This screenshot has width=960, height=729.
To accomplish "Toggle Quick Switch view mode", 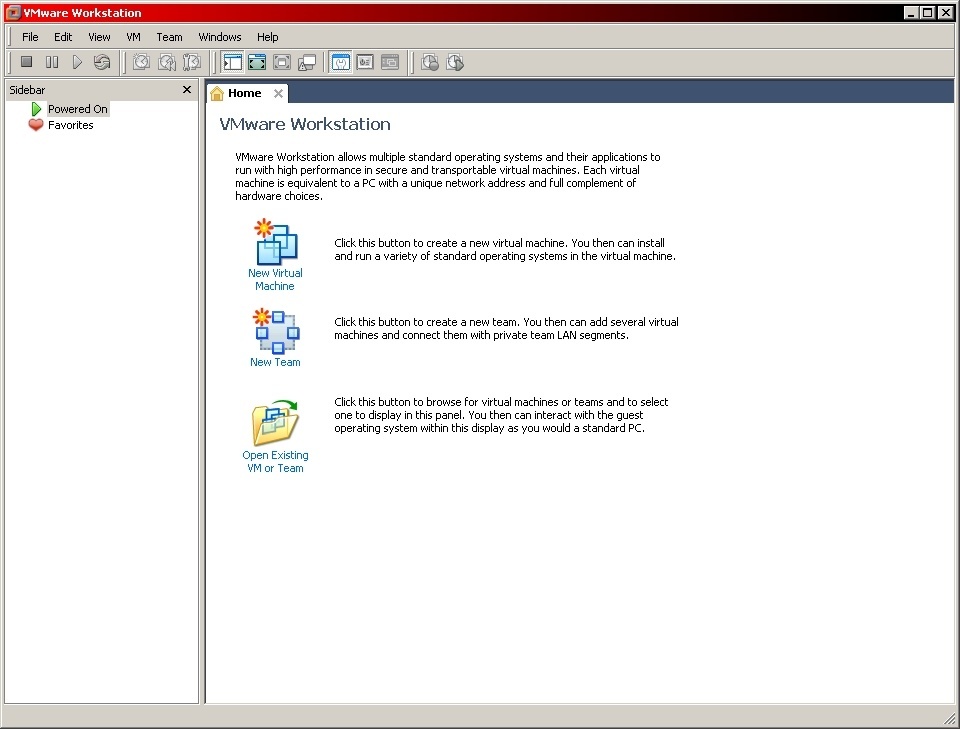I will click(x=281, y=61).
